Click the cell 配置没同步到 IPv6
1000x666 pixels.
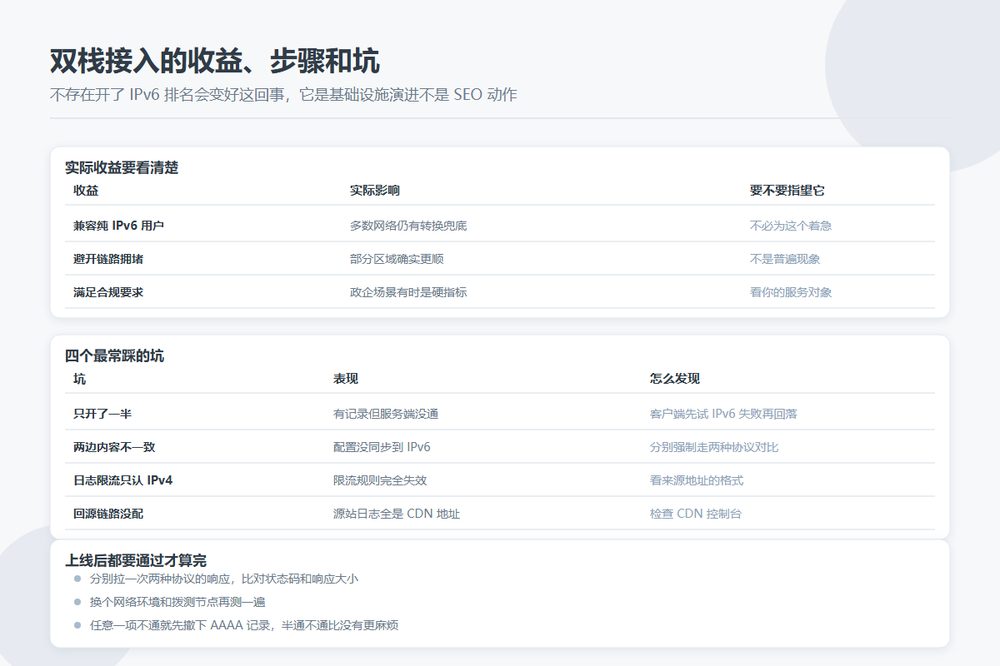[x=381, y=447]
